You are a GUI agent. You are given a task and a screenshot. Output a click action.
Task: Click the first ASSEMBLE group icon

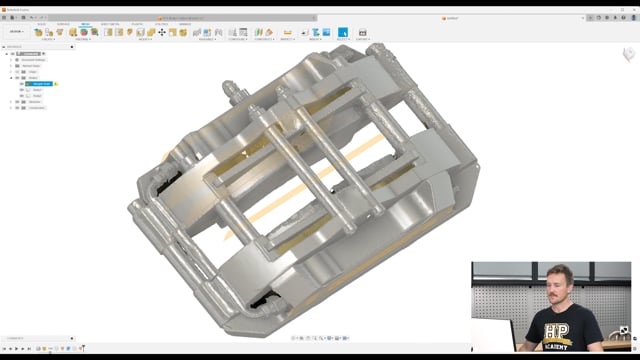click(197, 32)
